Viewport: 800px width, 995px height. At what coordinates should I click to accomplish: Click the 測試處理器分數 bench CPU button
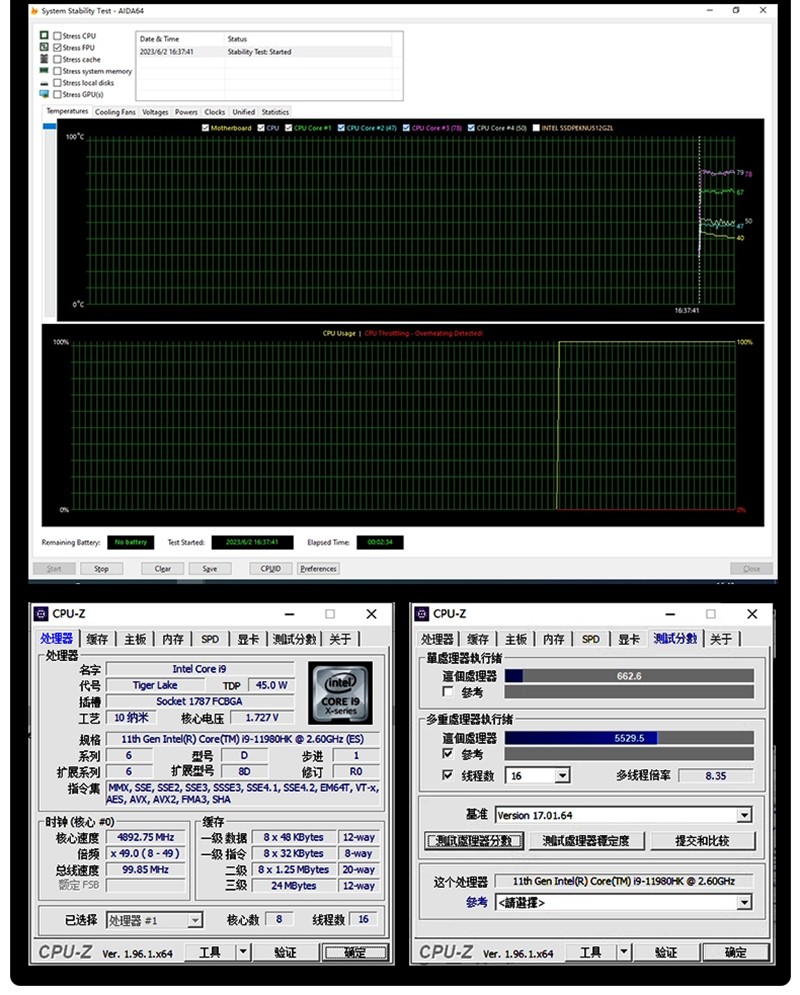click(474, 841)
